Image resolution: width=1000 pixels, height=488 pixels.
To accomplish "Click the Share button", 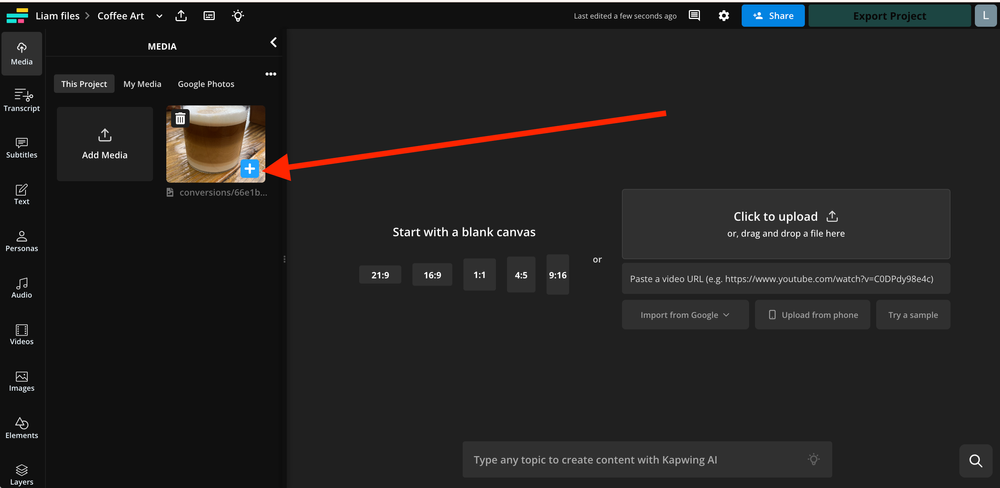I will click(772, 16).
